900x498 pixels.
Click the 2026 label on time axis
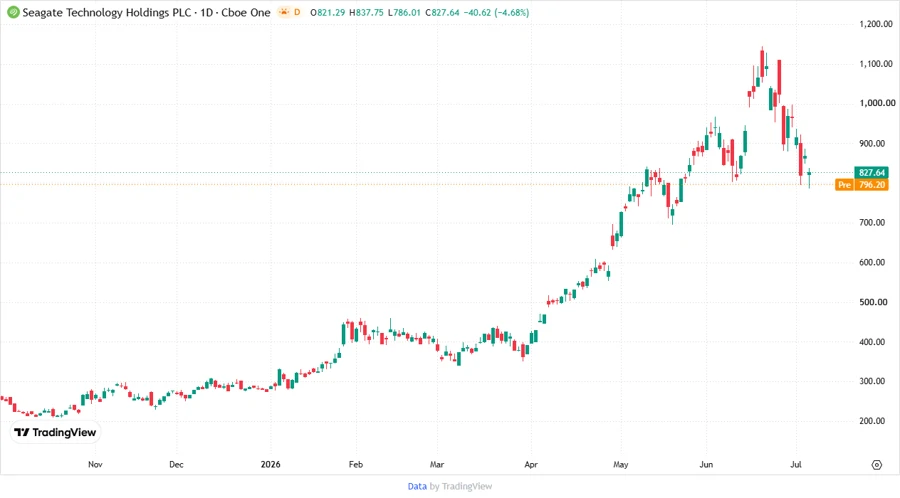click(270, 464)
